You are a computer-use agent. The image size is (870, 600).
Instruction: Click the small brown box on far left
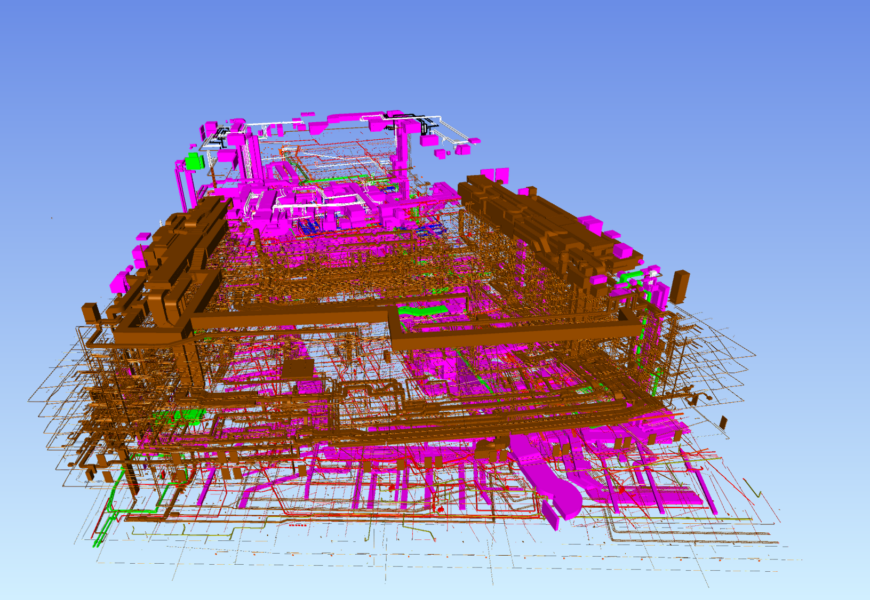pyautogui.click(x=91, y=313)
